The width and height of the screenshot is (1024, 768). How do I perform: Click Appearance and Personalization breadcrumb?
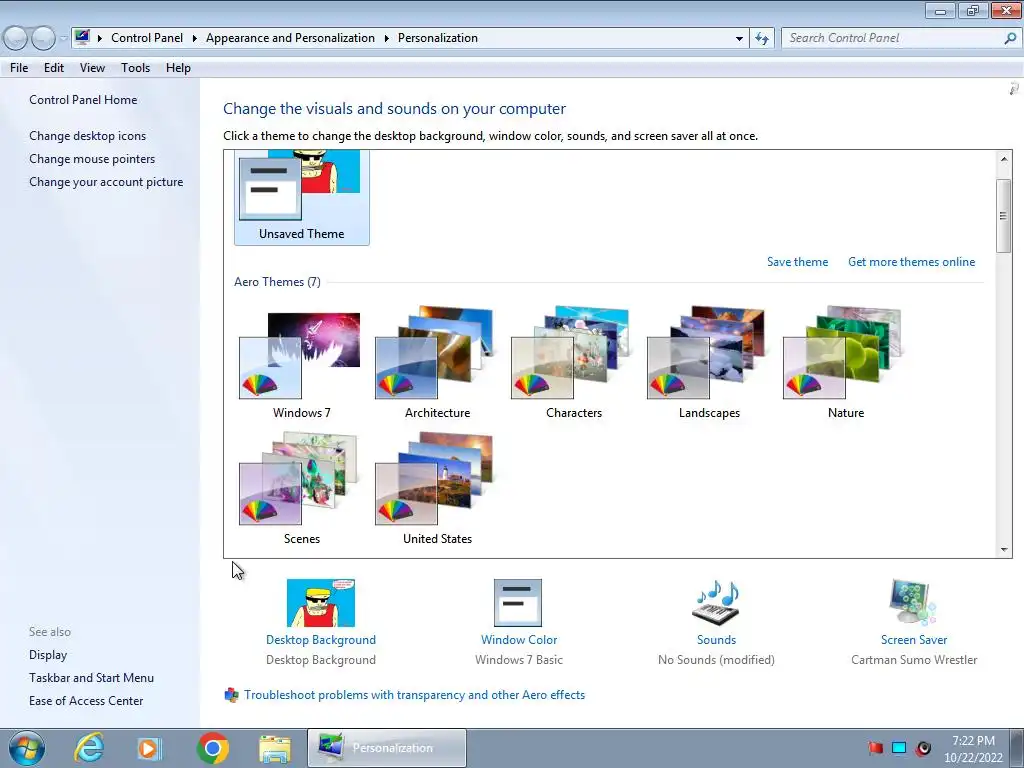tap(290, 38)
